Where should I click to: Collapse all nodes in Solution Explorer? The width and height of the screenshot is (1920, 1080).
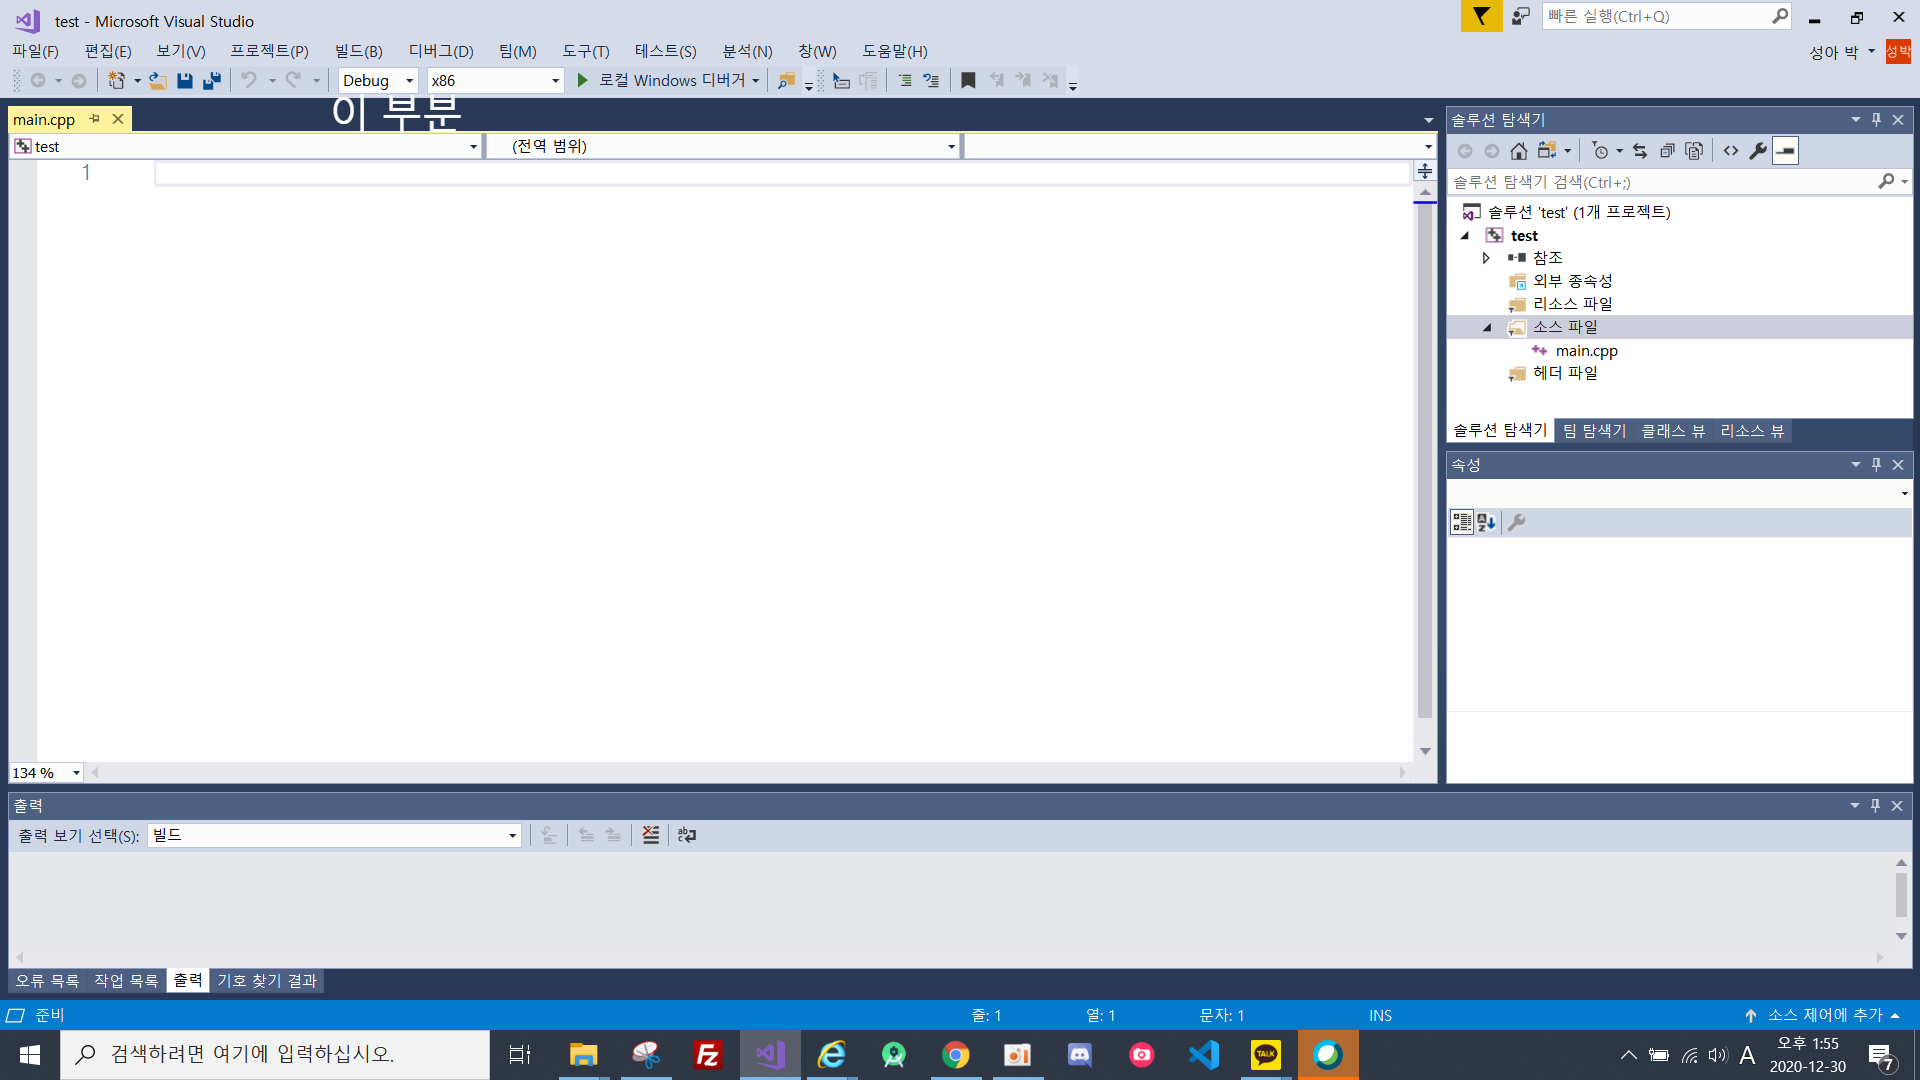click(1667, 151)
